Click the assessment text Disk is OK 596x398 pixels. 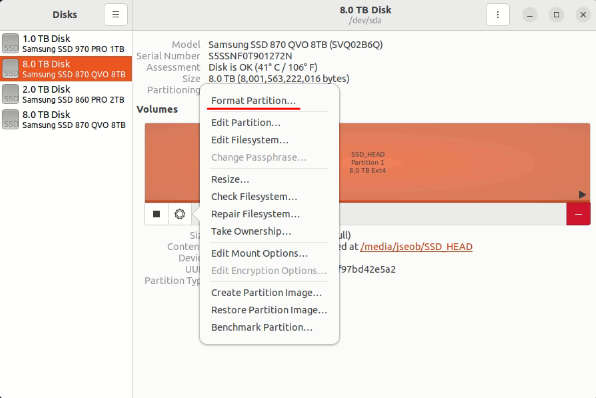pyautogui.click(x=263, y=67)
